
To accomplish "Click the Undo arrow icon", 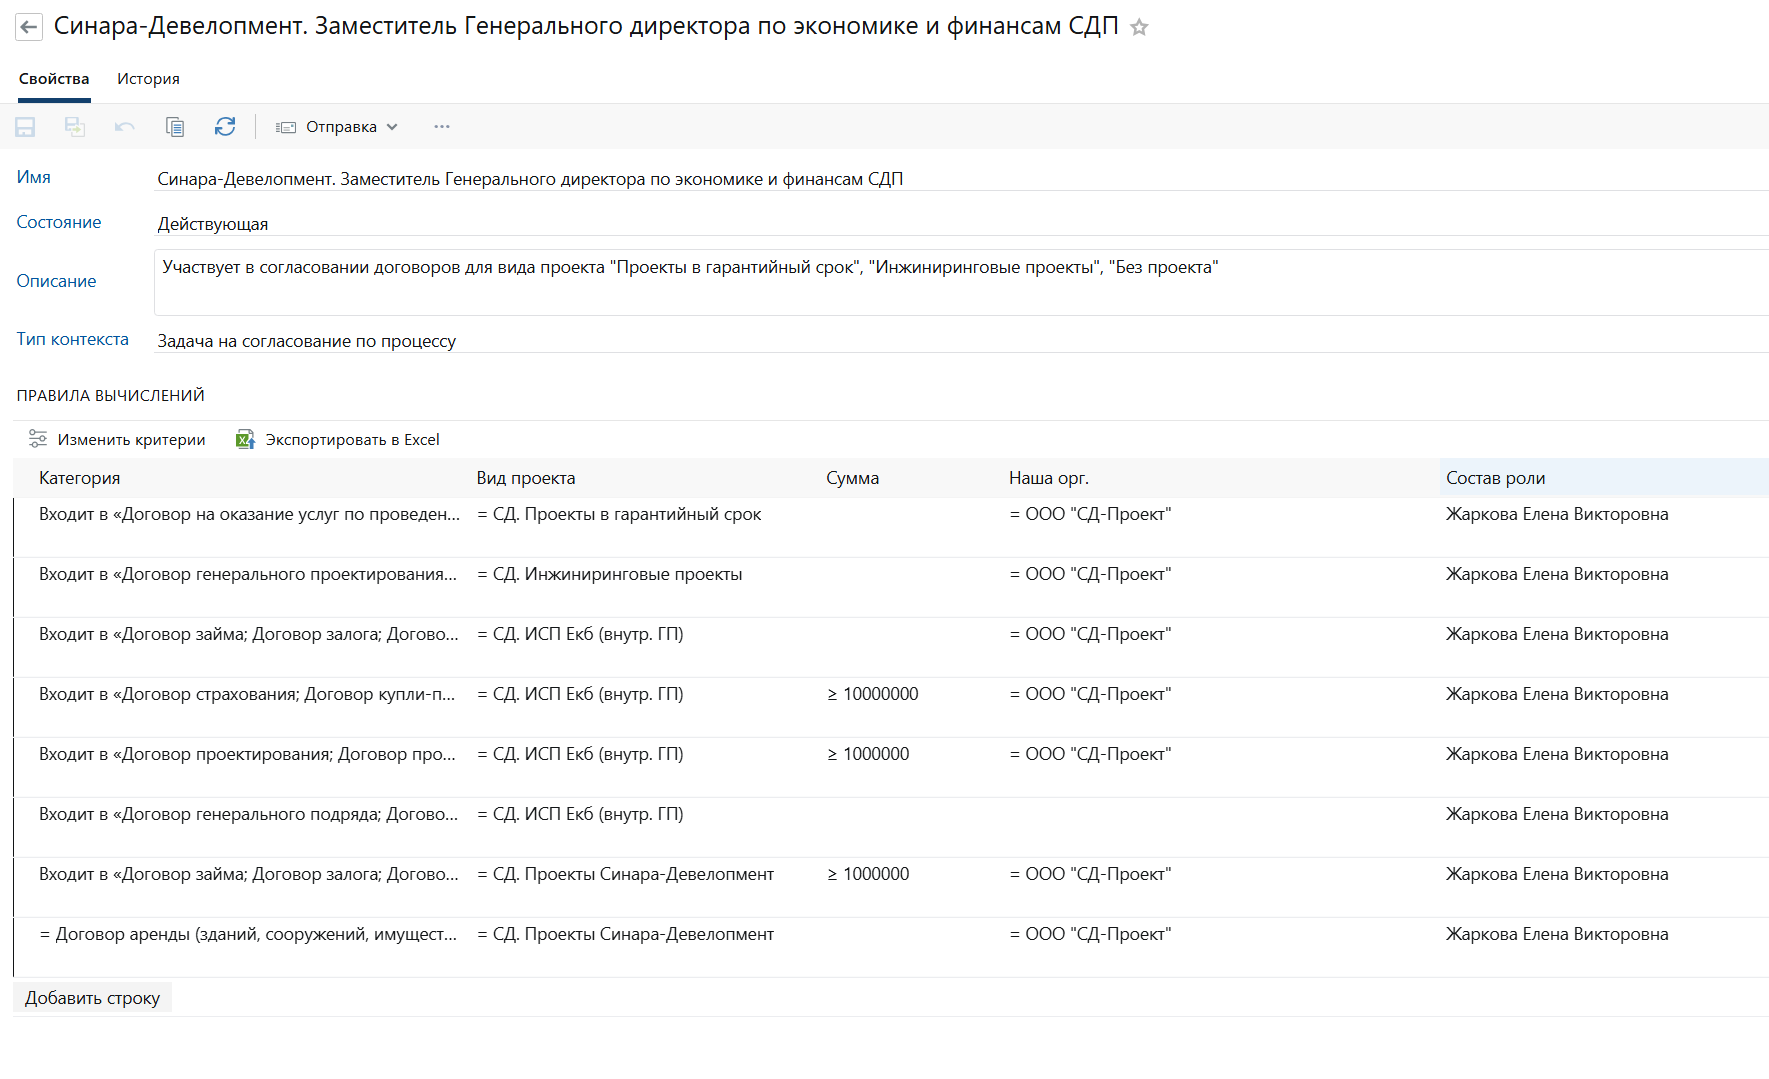I will (125, 127).
